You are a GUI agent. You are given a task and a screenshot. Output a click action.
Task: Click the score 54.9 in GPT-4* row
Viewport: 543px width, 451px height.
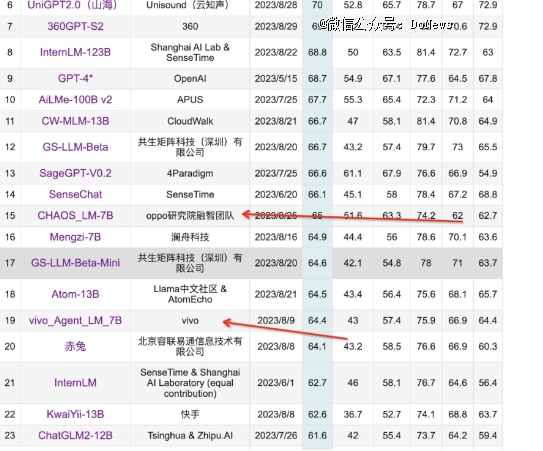click(353, 79)
